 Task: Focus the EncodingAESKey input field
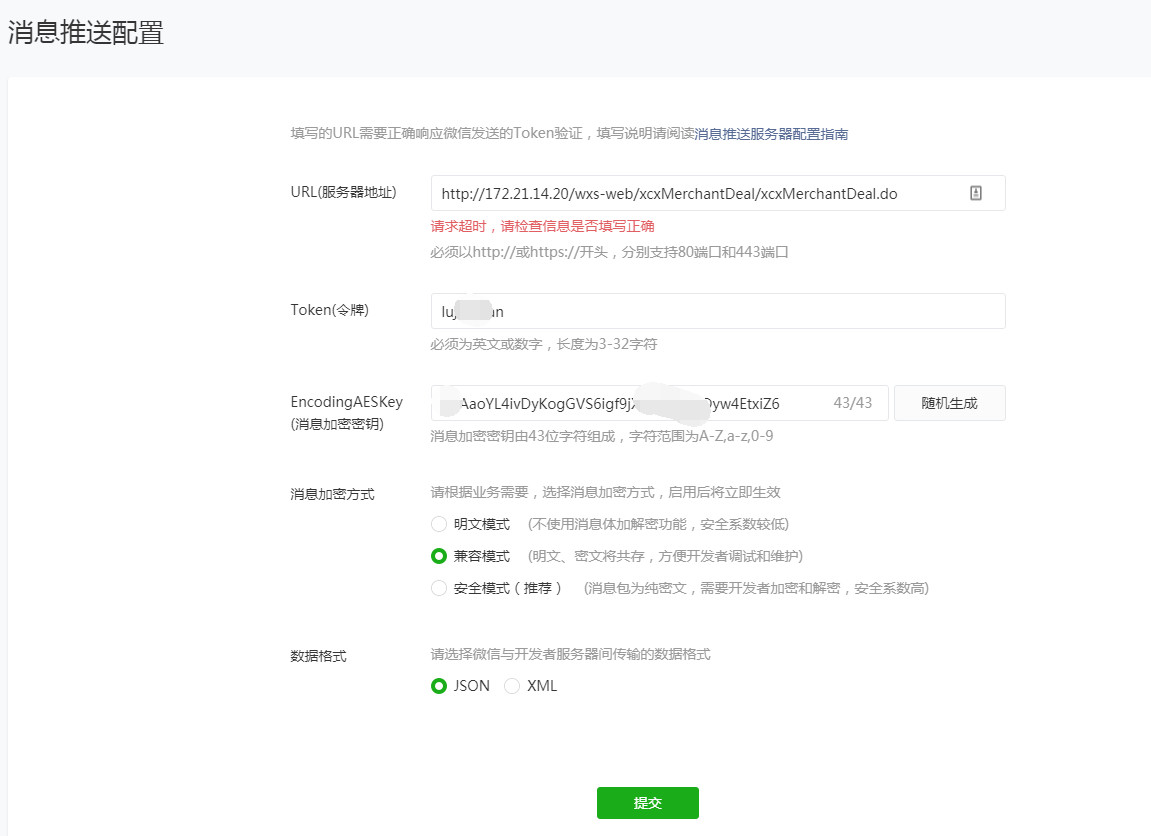tap(659, 403)
